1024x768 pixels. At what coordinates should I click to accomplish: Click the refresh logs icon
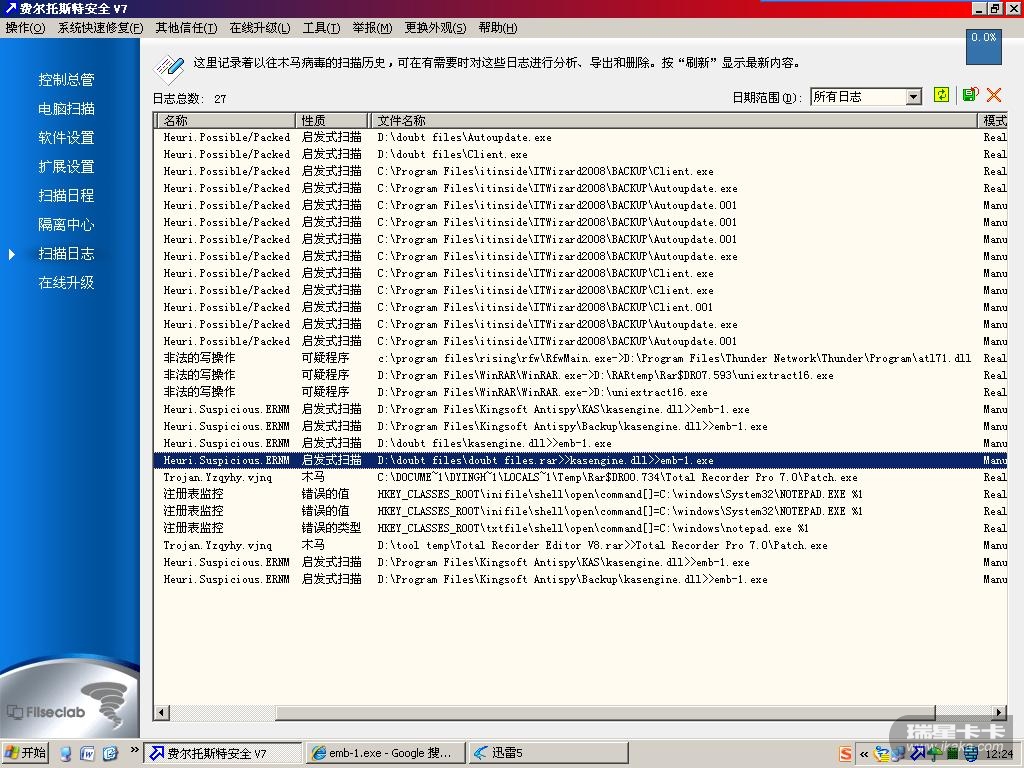click(x=941, y=95)
